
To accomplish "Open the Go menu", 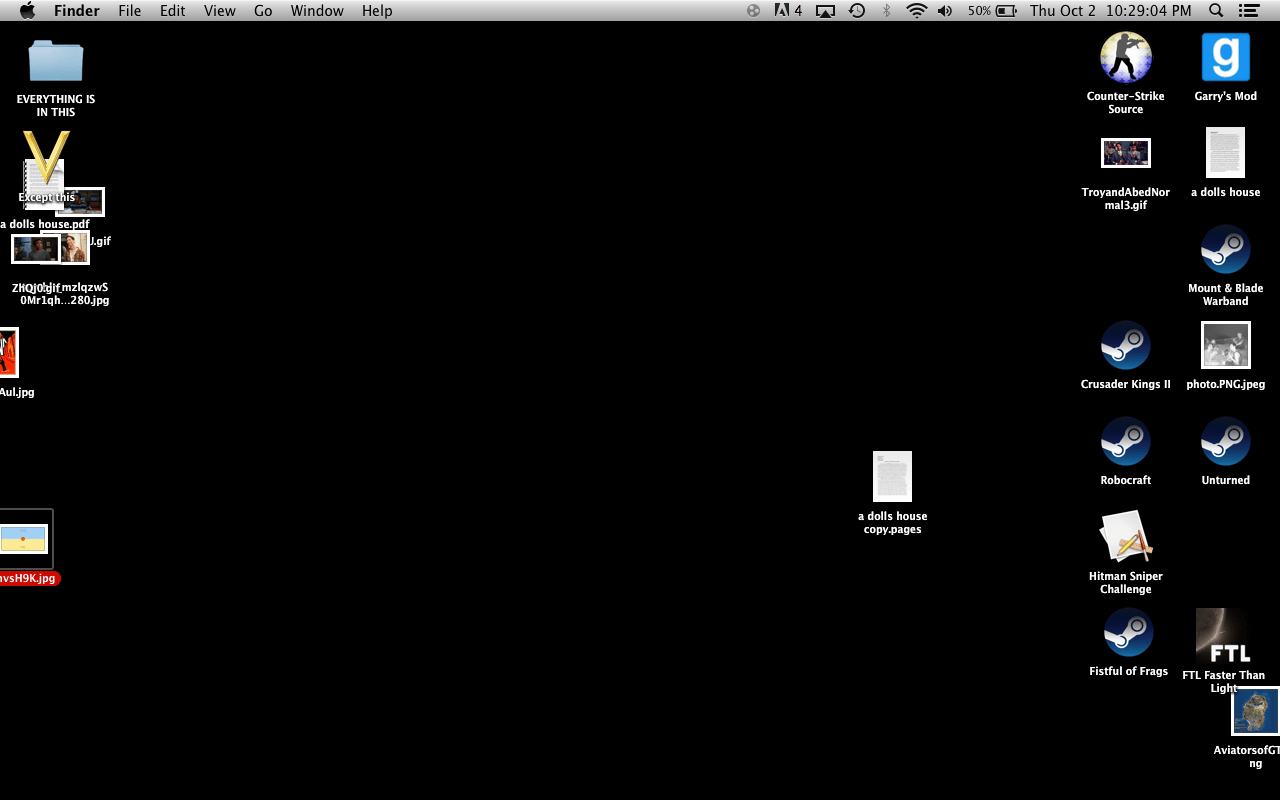I will (263, 11).
